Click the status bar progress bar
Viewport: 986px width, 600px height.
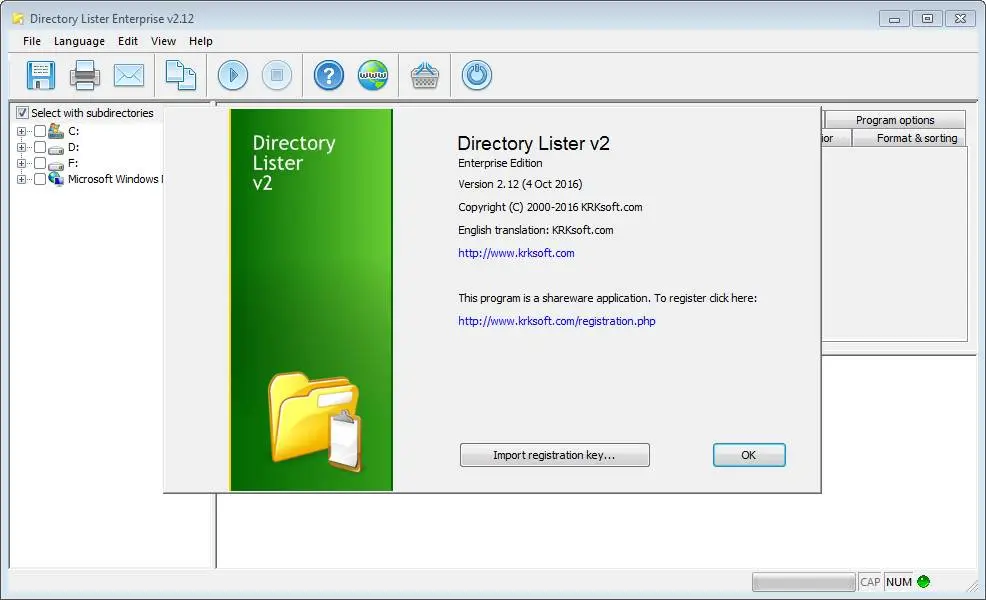804,582
